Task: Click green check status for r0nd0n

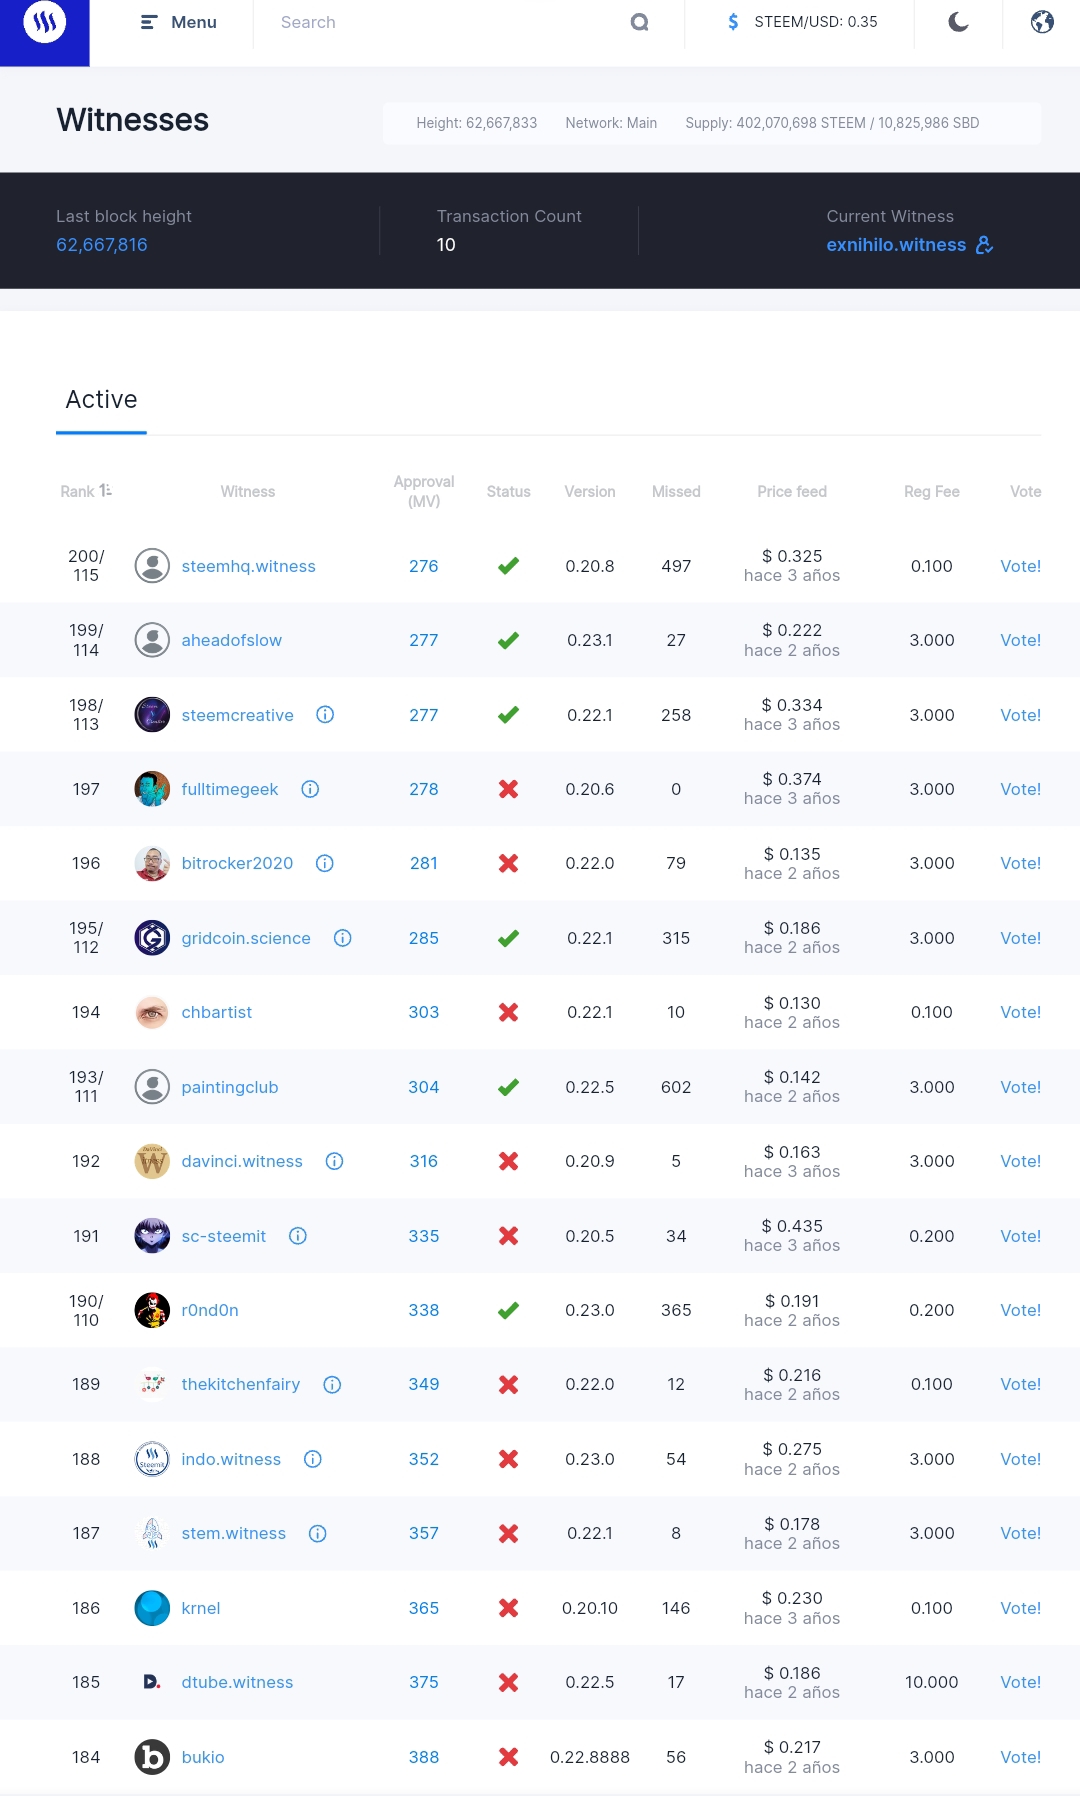Action: 508,1310
